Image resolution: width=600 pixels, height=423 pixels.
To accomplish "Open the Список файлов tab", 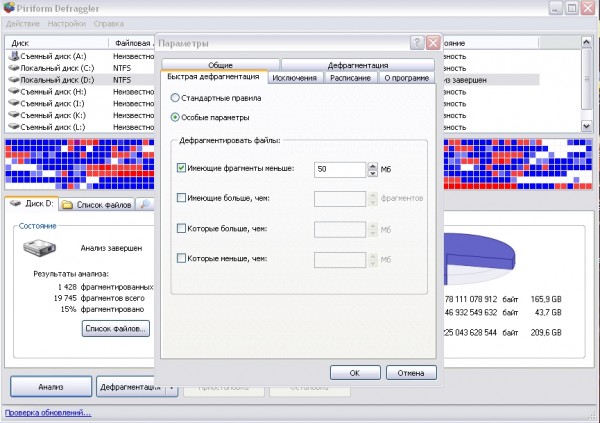I will tap(97, 205).
